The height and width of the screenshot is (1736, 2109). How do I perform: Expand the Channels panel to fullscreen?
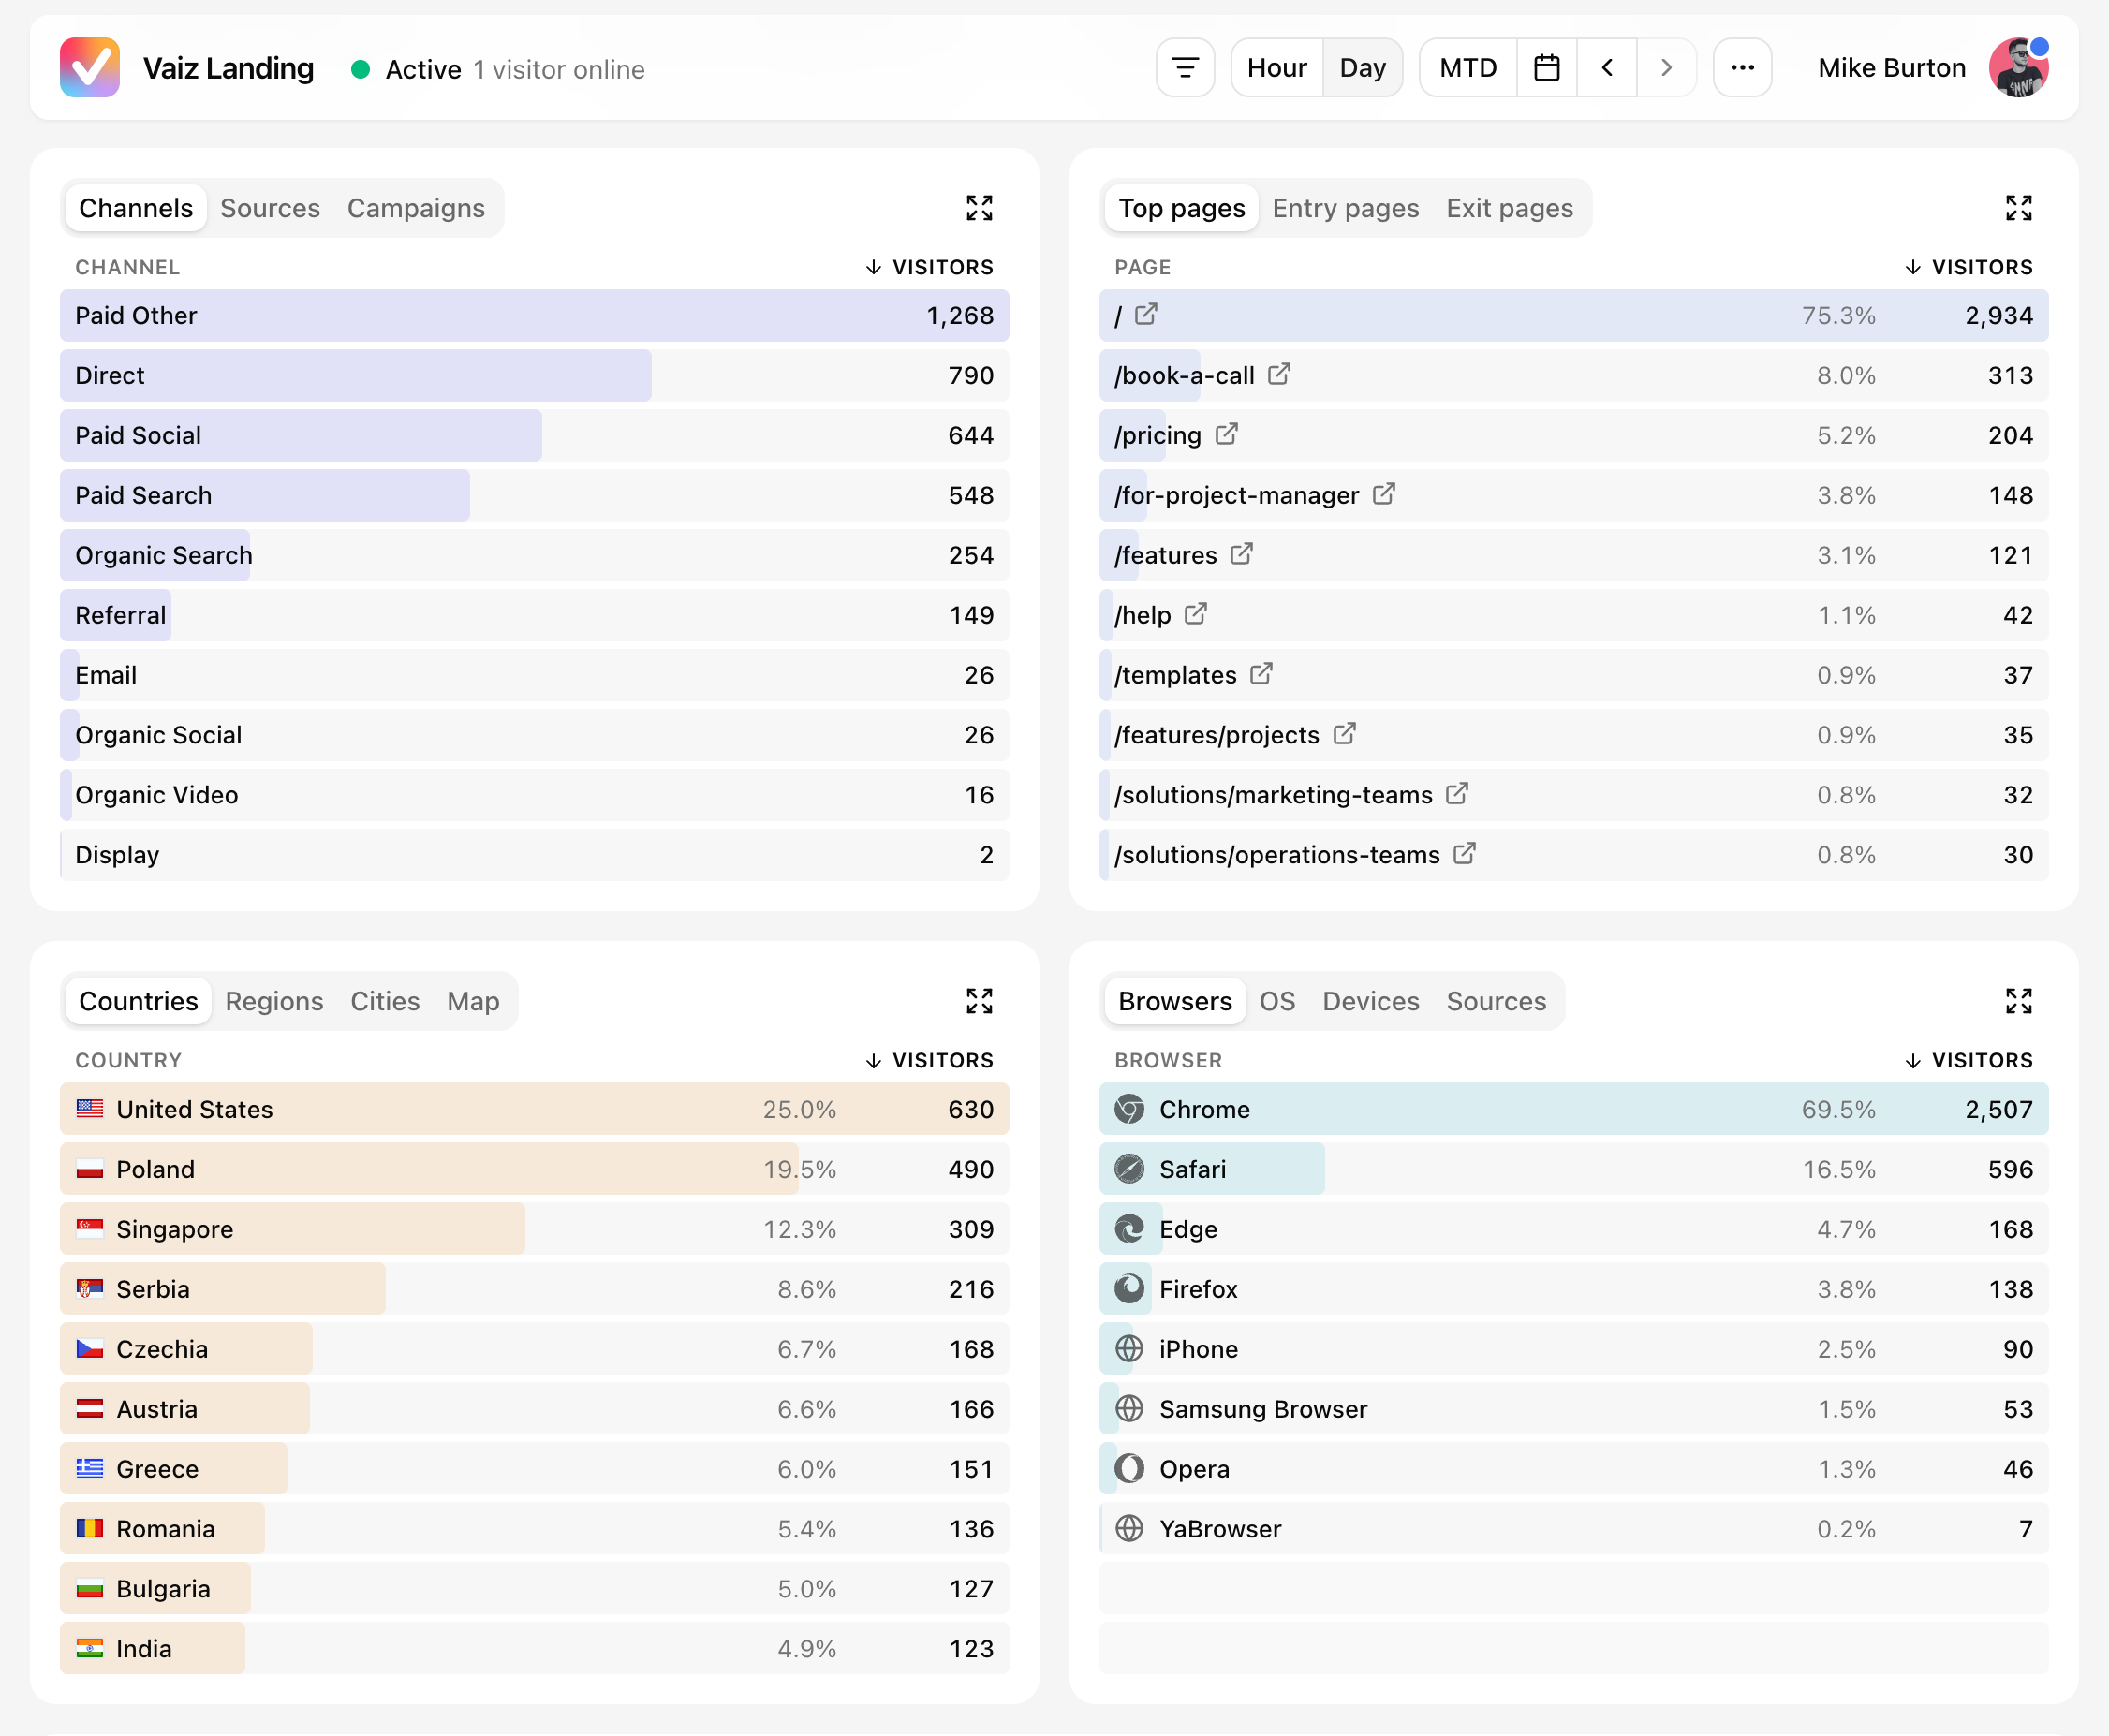[979, 208]
